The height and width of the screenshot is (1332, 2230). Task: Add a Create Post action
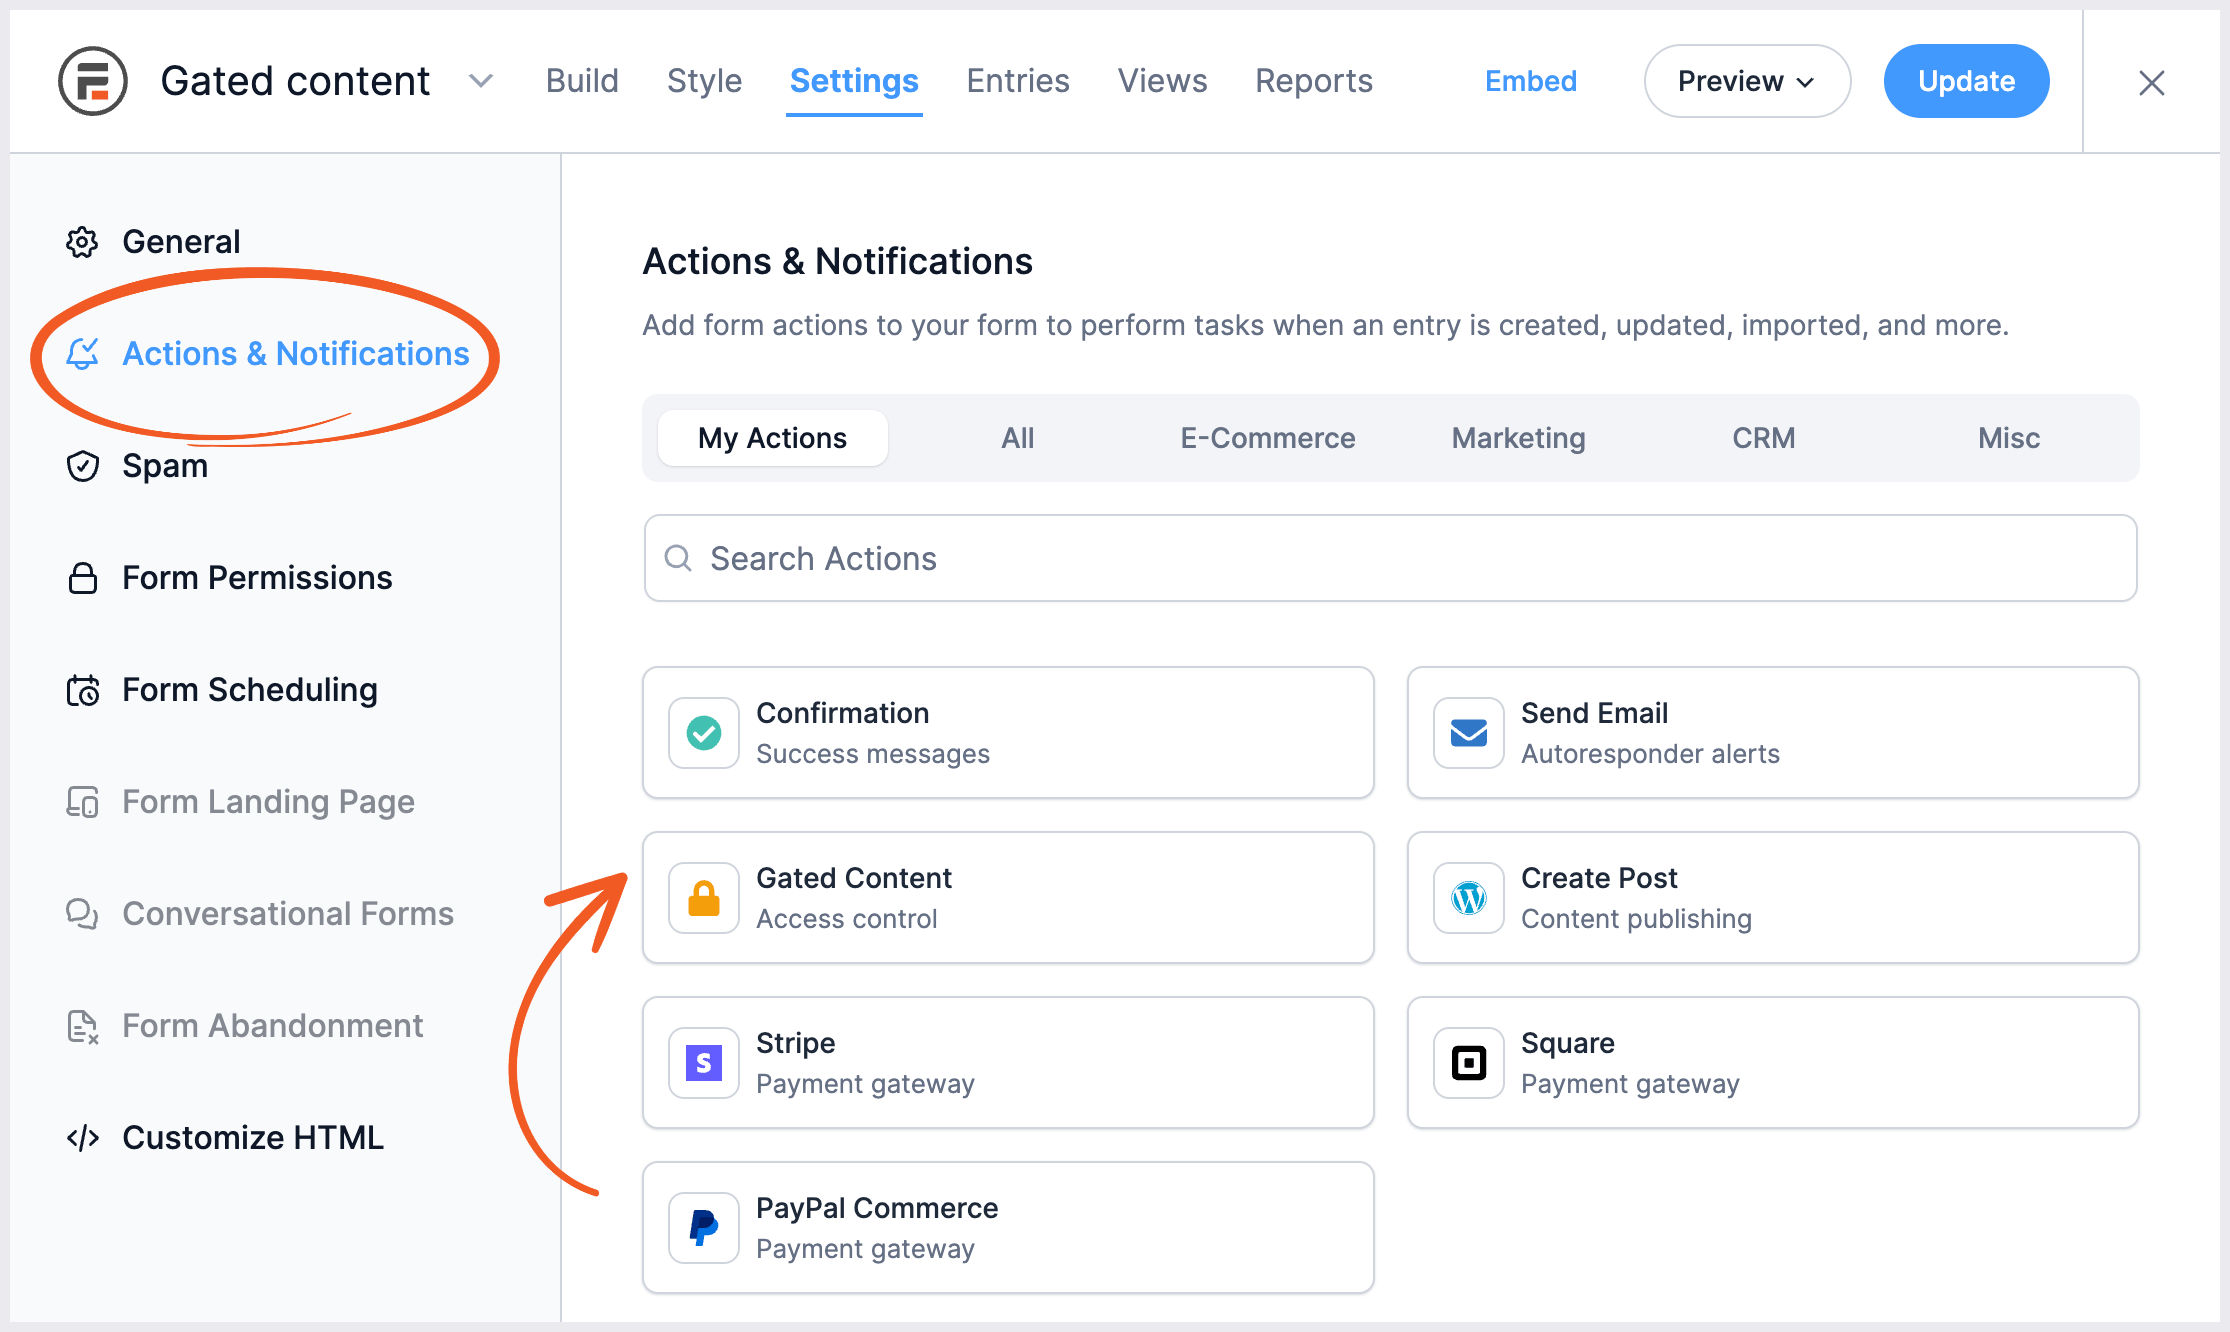pyautogui.click(x=1773, y=898)
